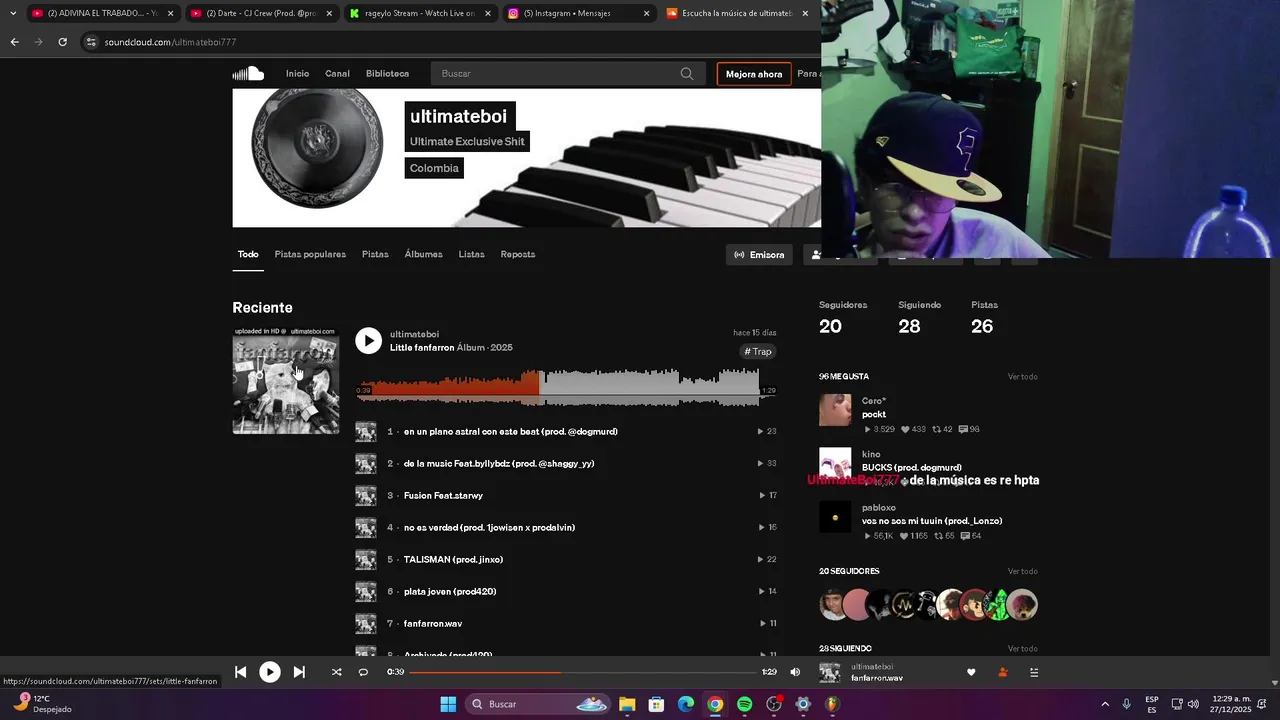The width and height of the screenshot is (1280, 720).
Task: Click the Mejora ahora button
Action: click(x=754, y=74)
